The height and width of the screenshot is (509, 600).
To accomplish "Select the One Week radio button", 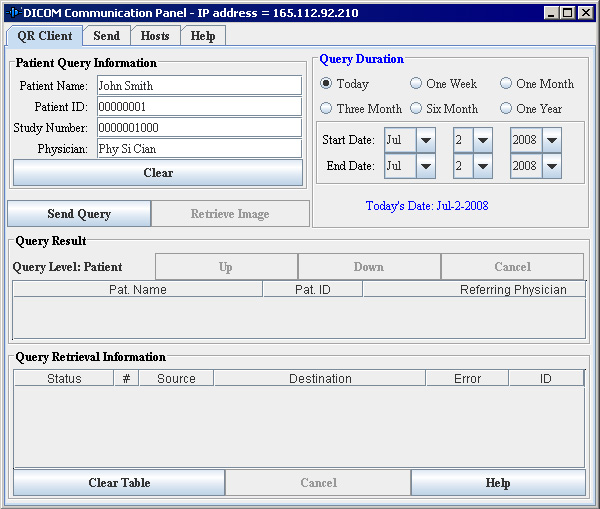I will coord(417,84).
